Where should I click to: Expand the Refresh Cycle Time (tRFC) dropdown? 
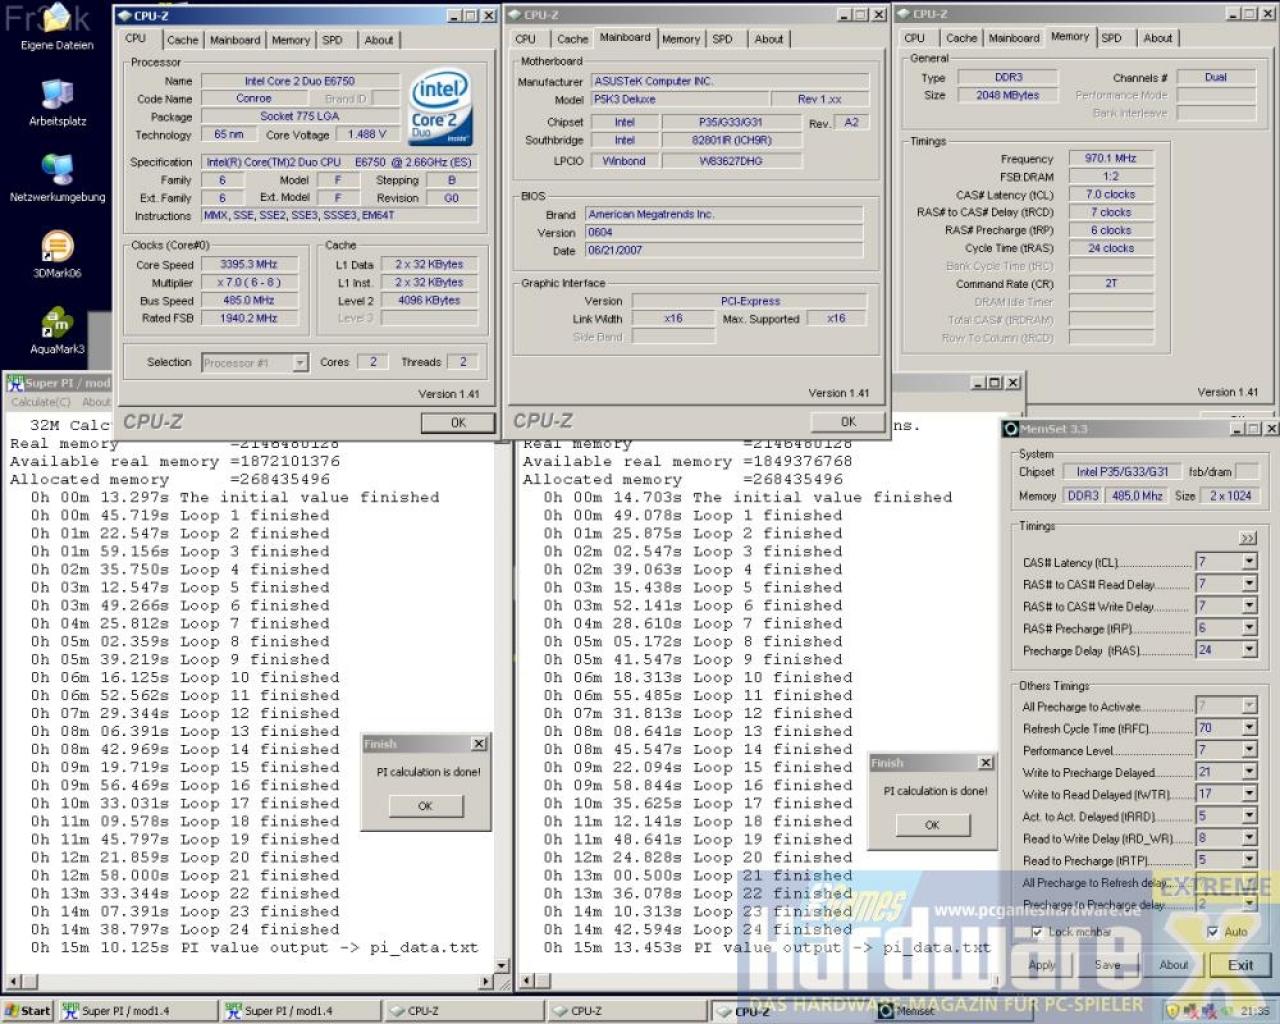[x=1249, y=728]
